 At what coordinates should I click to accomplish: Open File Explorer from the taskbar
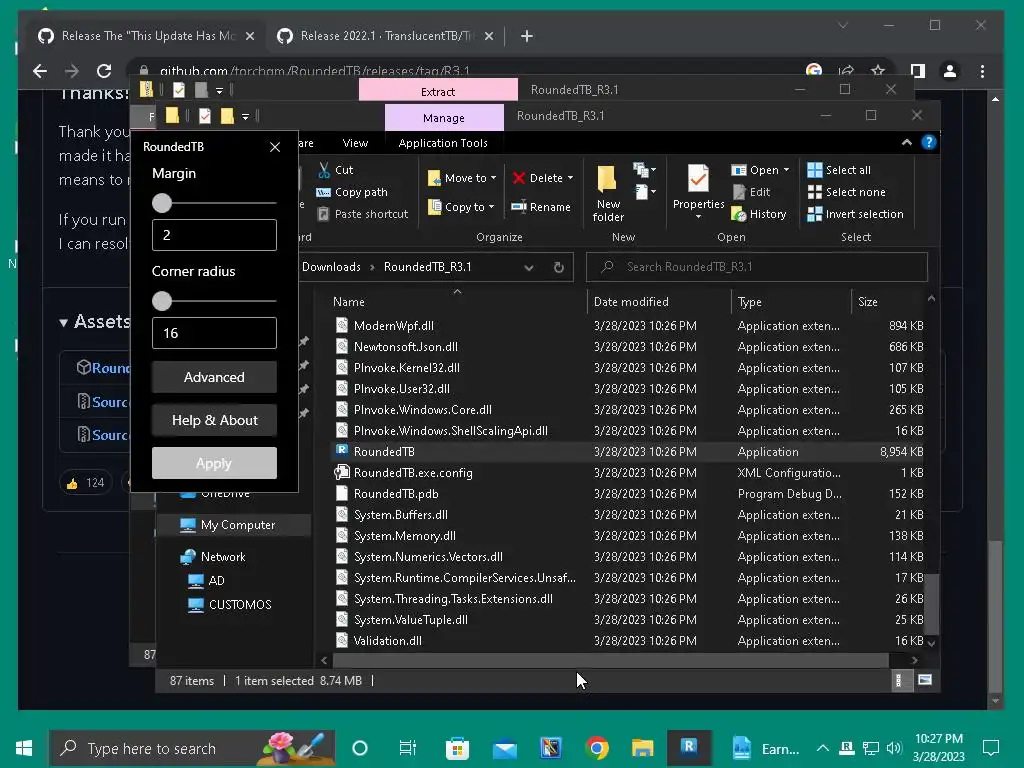pos(643,748)
